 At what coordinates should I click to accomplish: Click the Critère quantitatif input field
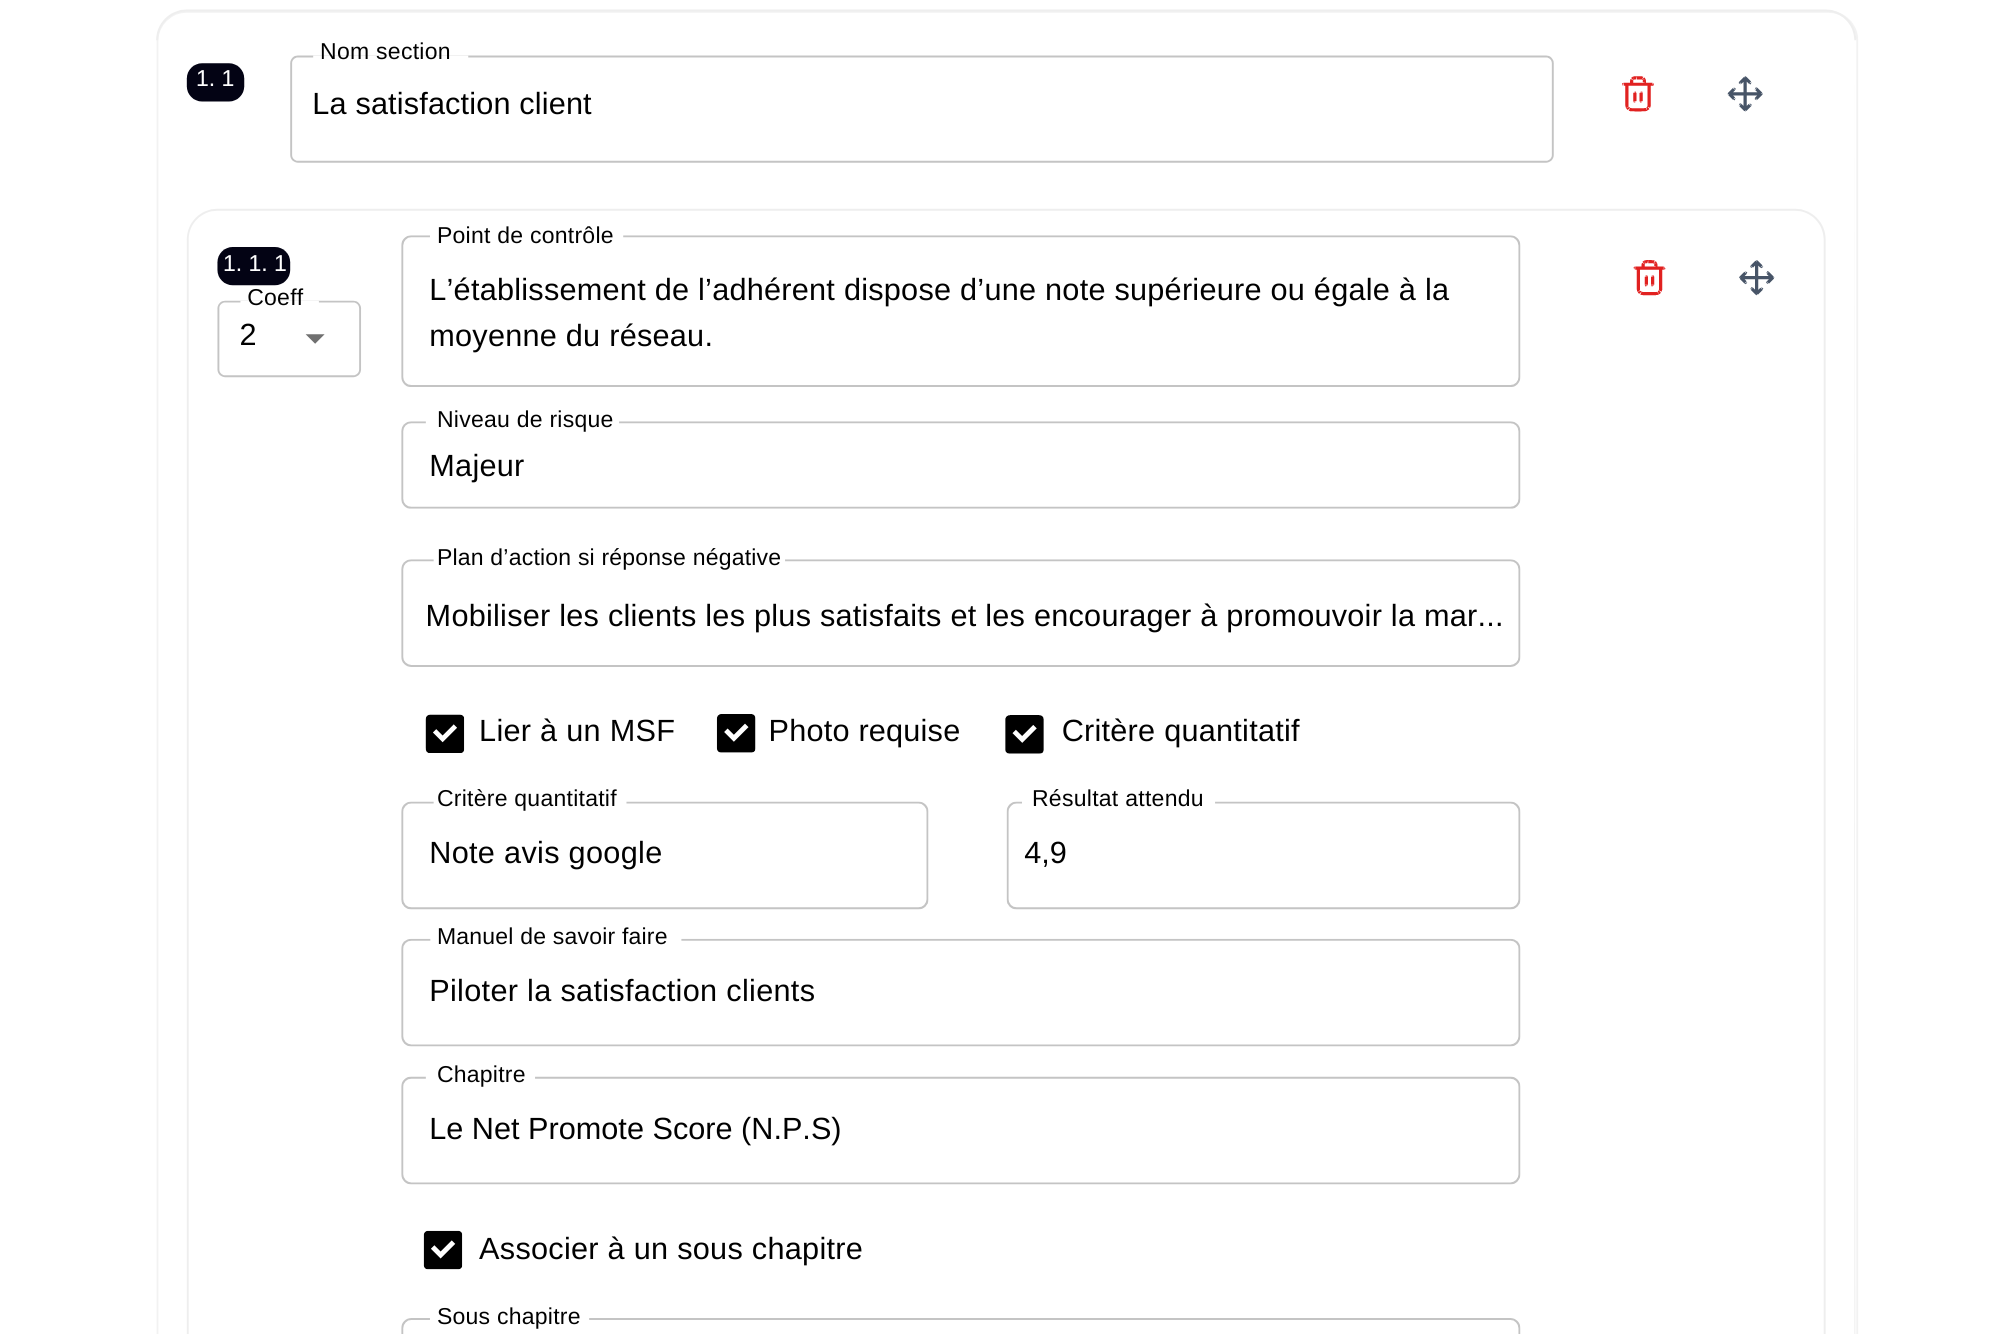[664, 855]
